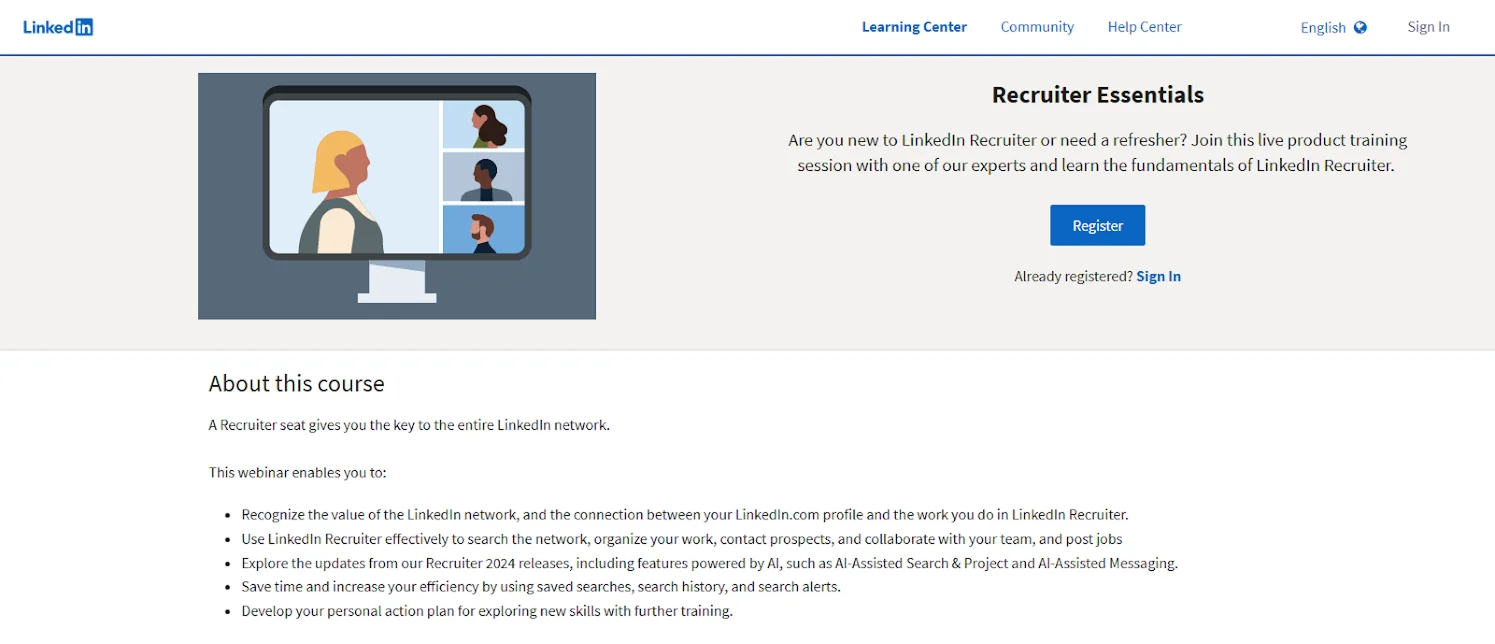Image resolution: width=1495 pixels, height=644 pixels.
Task: Click 'This webinar enables you to:' text
Action: pyautogui.click(x=297, y=472)
